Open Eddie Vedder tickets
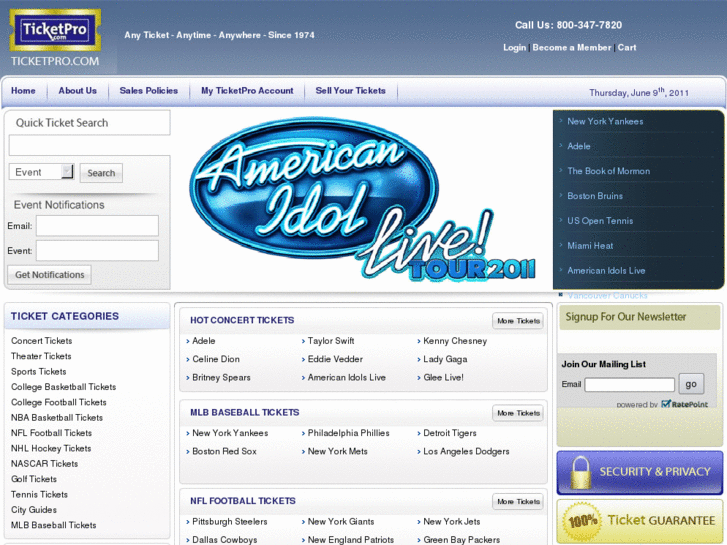 point(335,359)
